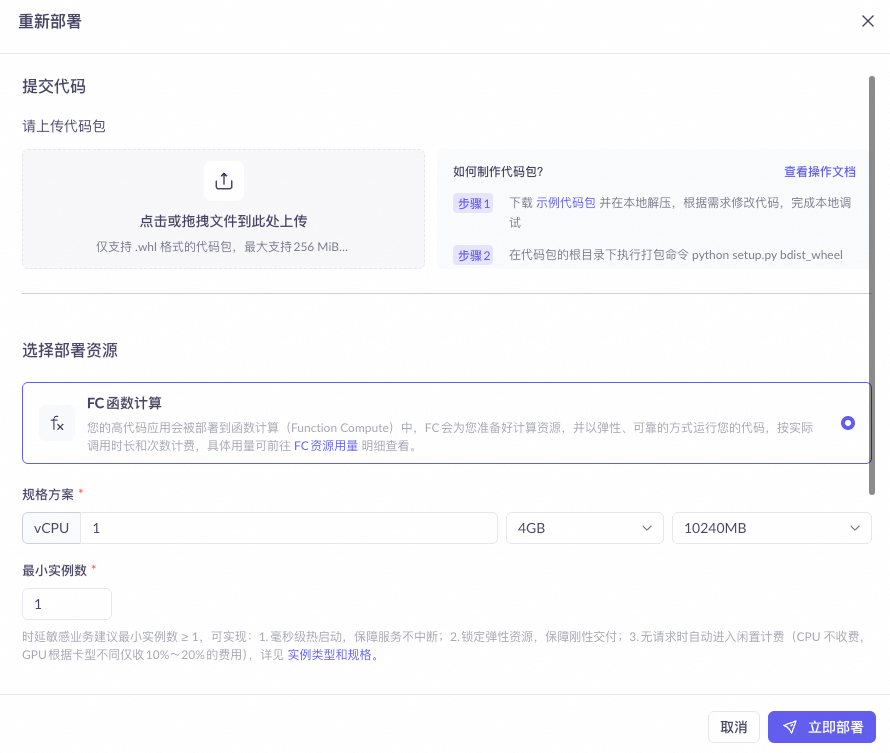Click the 如何制作代码包? title

coord(498,171)
